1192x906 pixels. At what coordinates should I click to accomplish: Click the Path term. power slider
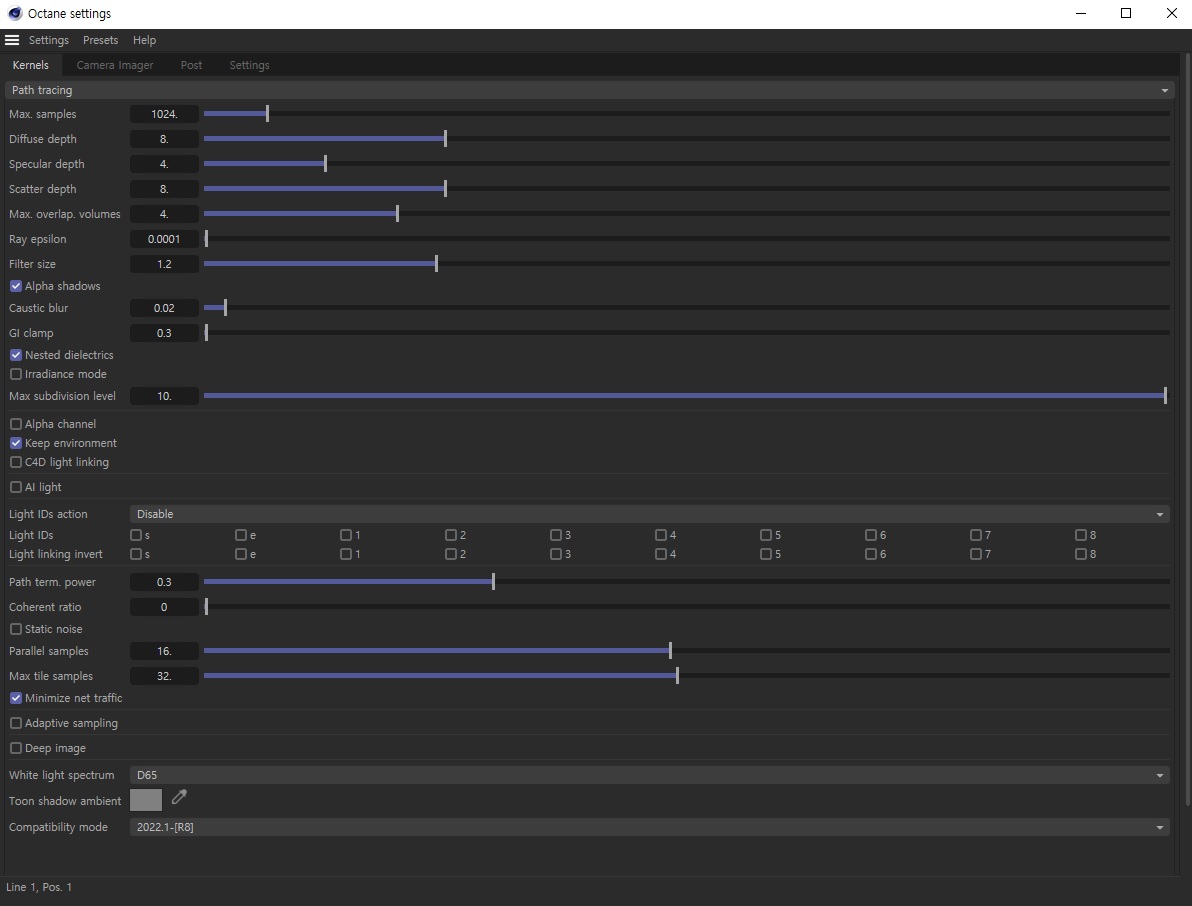click(x=686, y=582)
